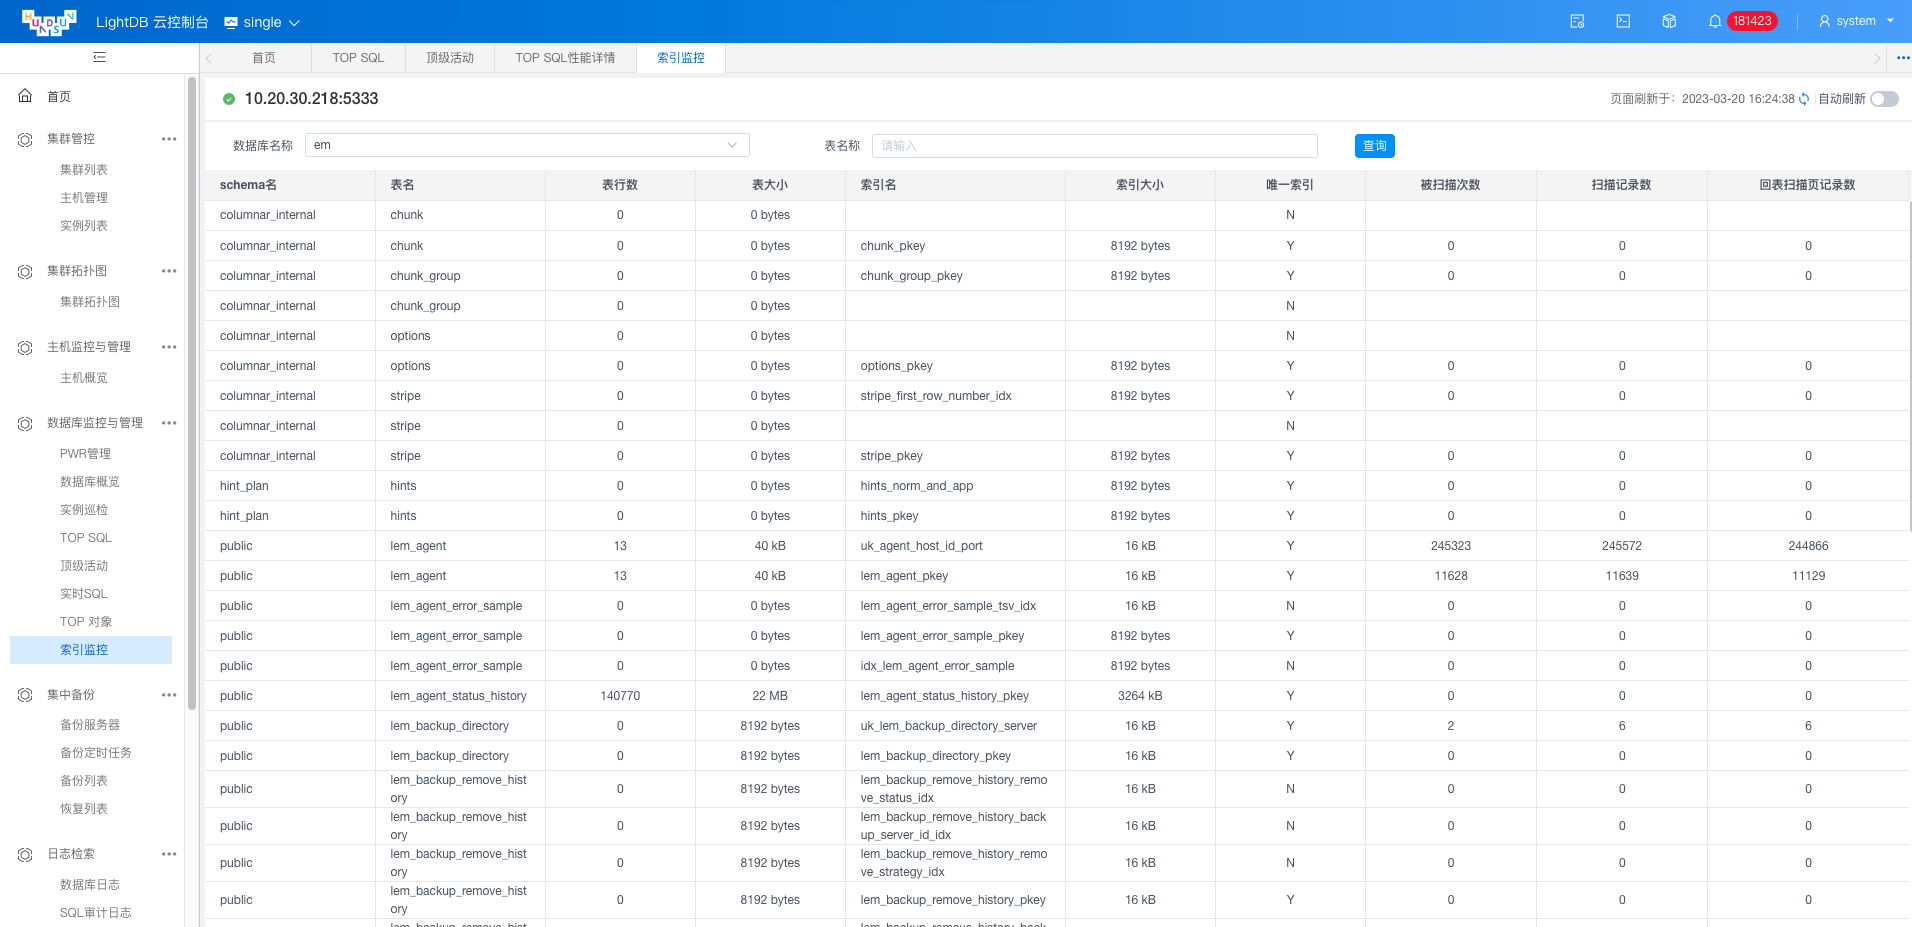The width and height of the screenshot is (1912, 927).
Task: Collapse the sidebar with the fold icon
Action: pyautogui.click(x=99, y=57)
